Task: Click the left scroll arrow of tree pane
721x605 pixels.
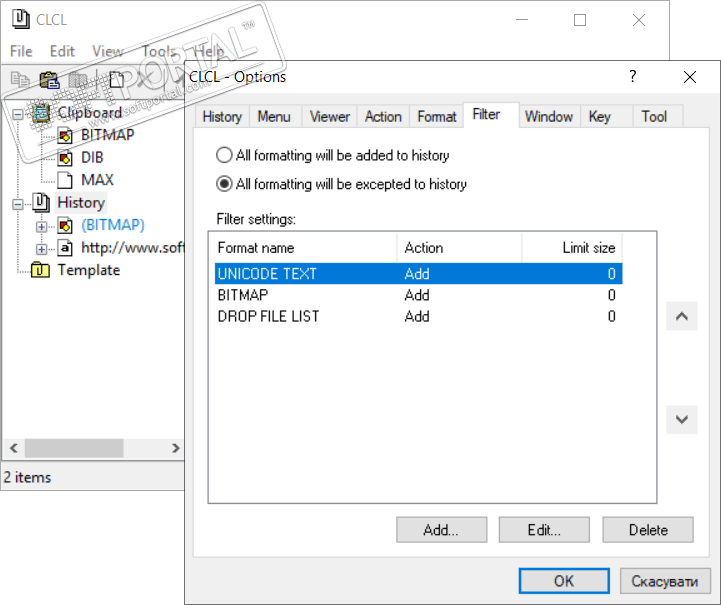Action: 14,448
